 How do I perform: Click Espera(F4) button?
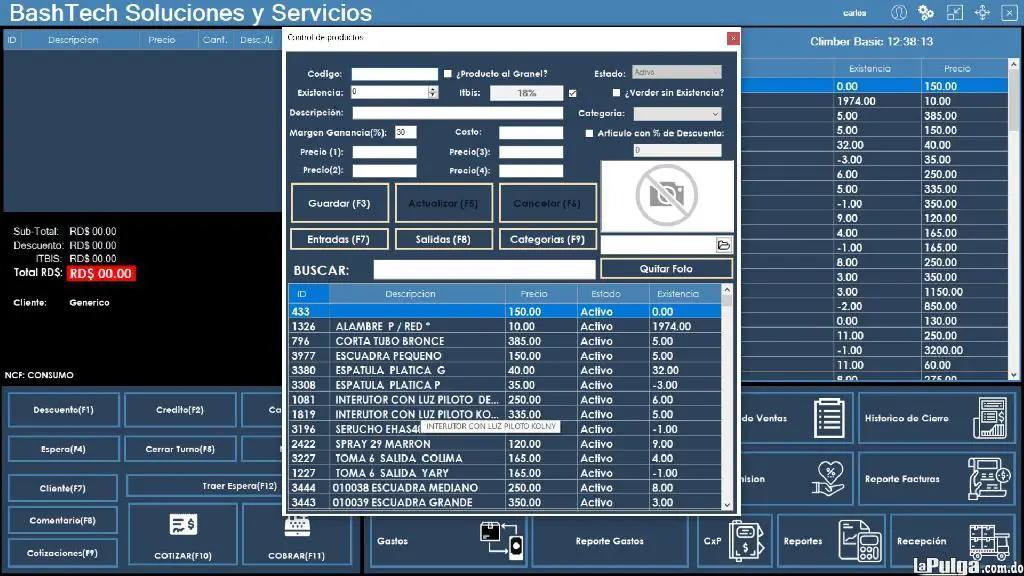(63, 449)
